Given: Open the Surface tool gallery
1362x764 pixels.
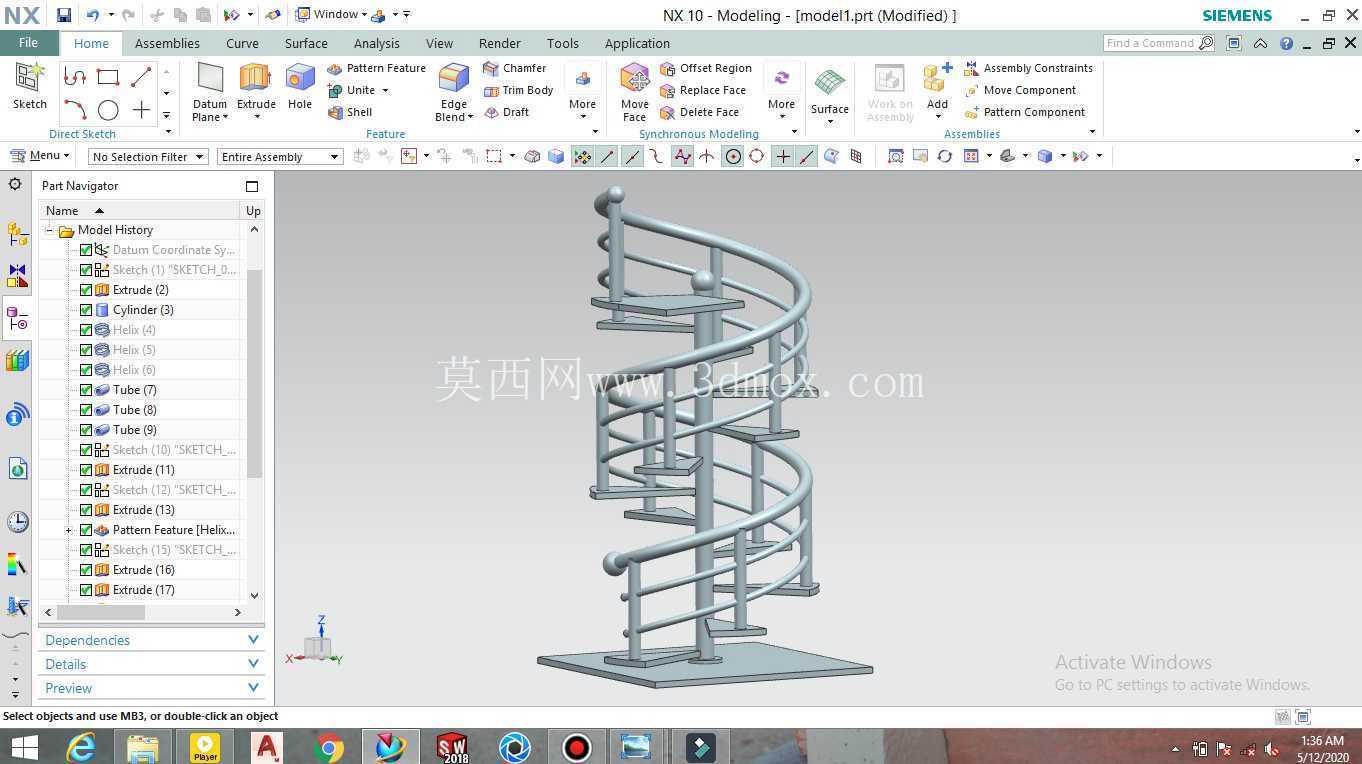Looking at the screenshot, I should [x=830, y=96].
